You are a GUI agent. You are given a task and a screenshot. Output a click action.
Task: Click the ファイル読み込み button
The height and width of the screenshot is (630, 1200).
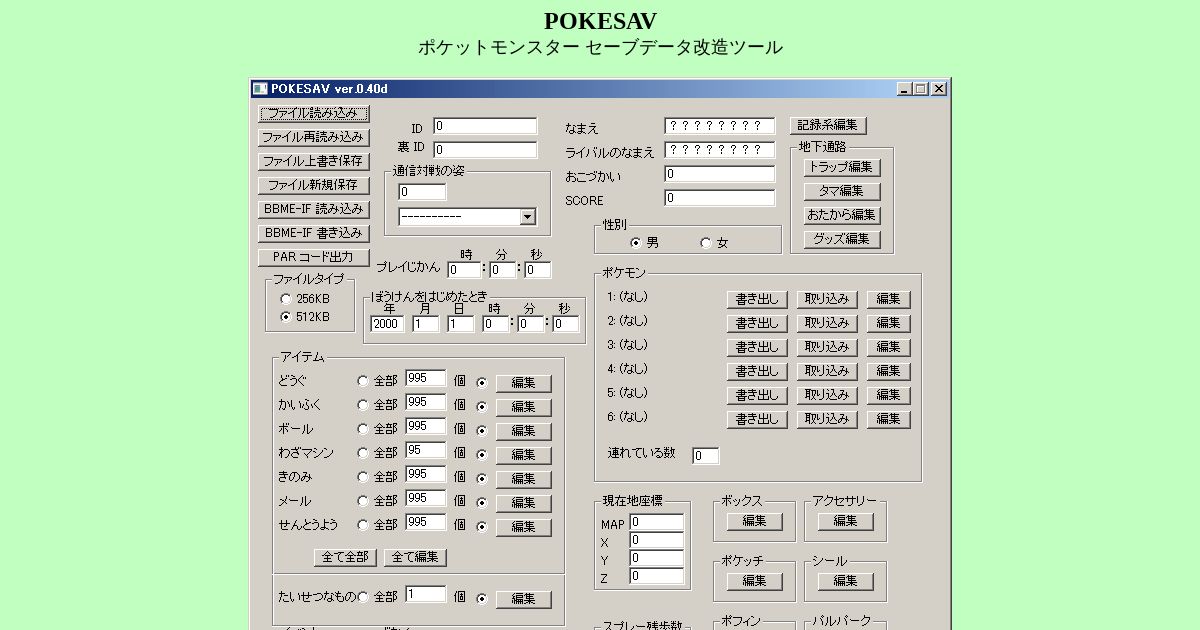point(314,113)
